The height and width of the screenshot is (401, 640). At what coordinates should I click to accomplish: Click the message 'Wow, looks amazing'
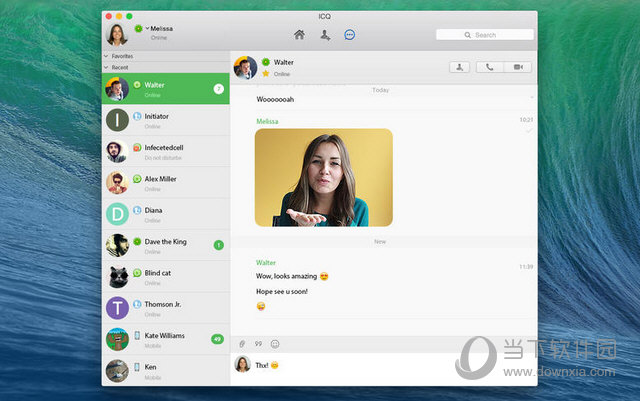pyautogui.click(x=287, y=276)
